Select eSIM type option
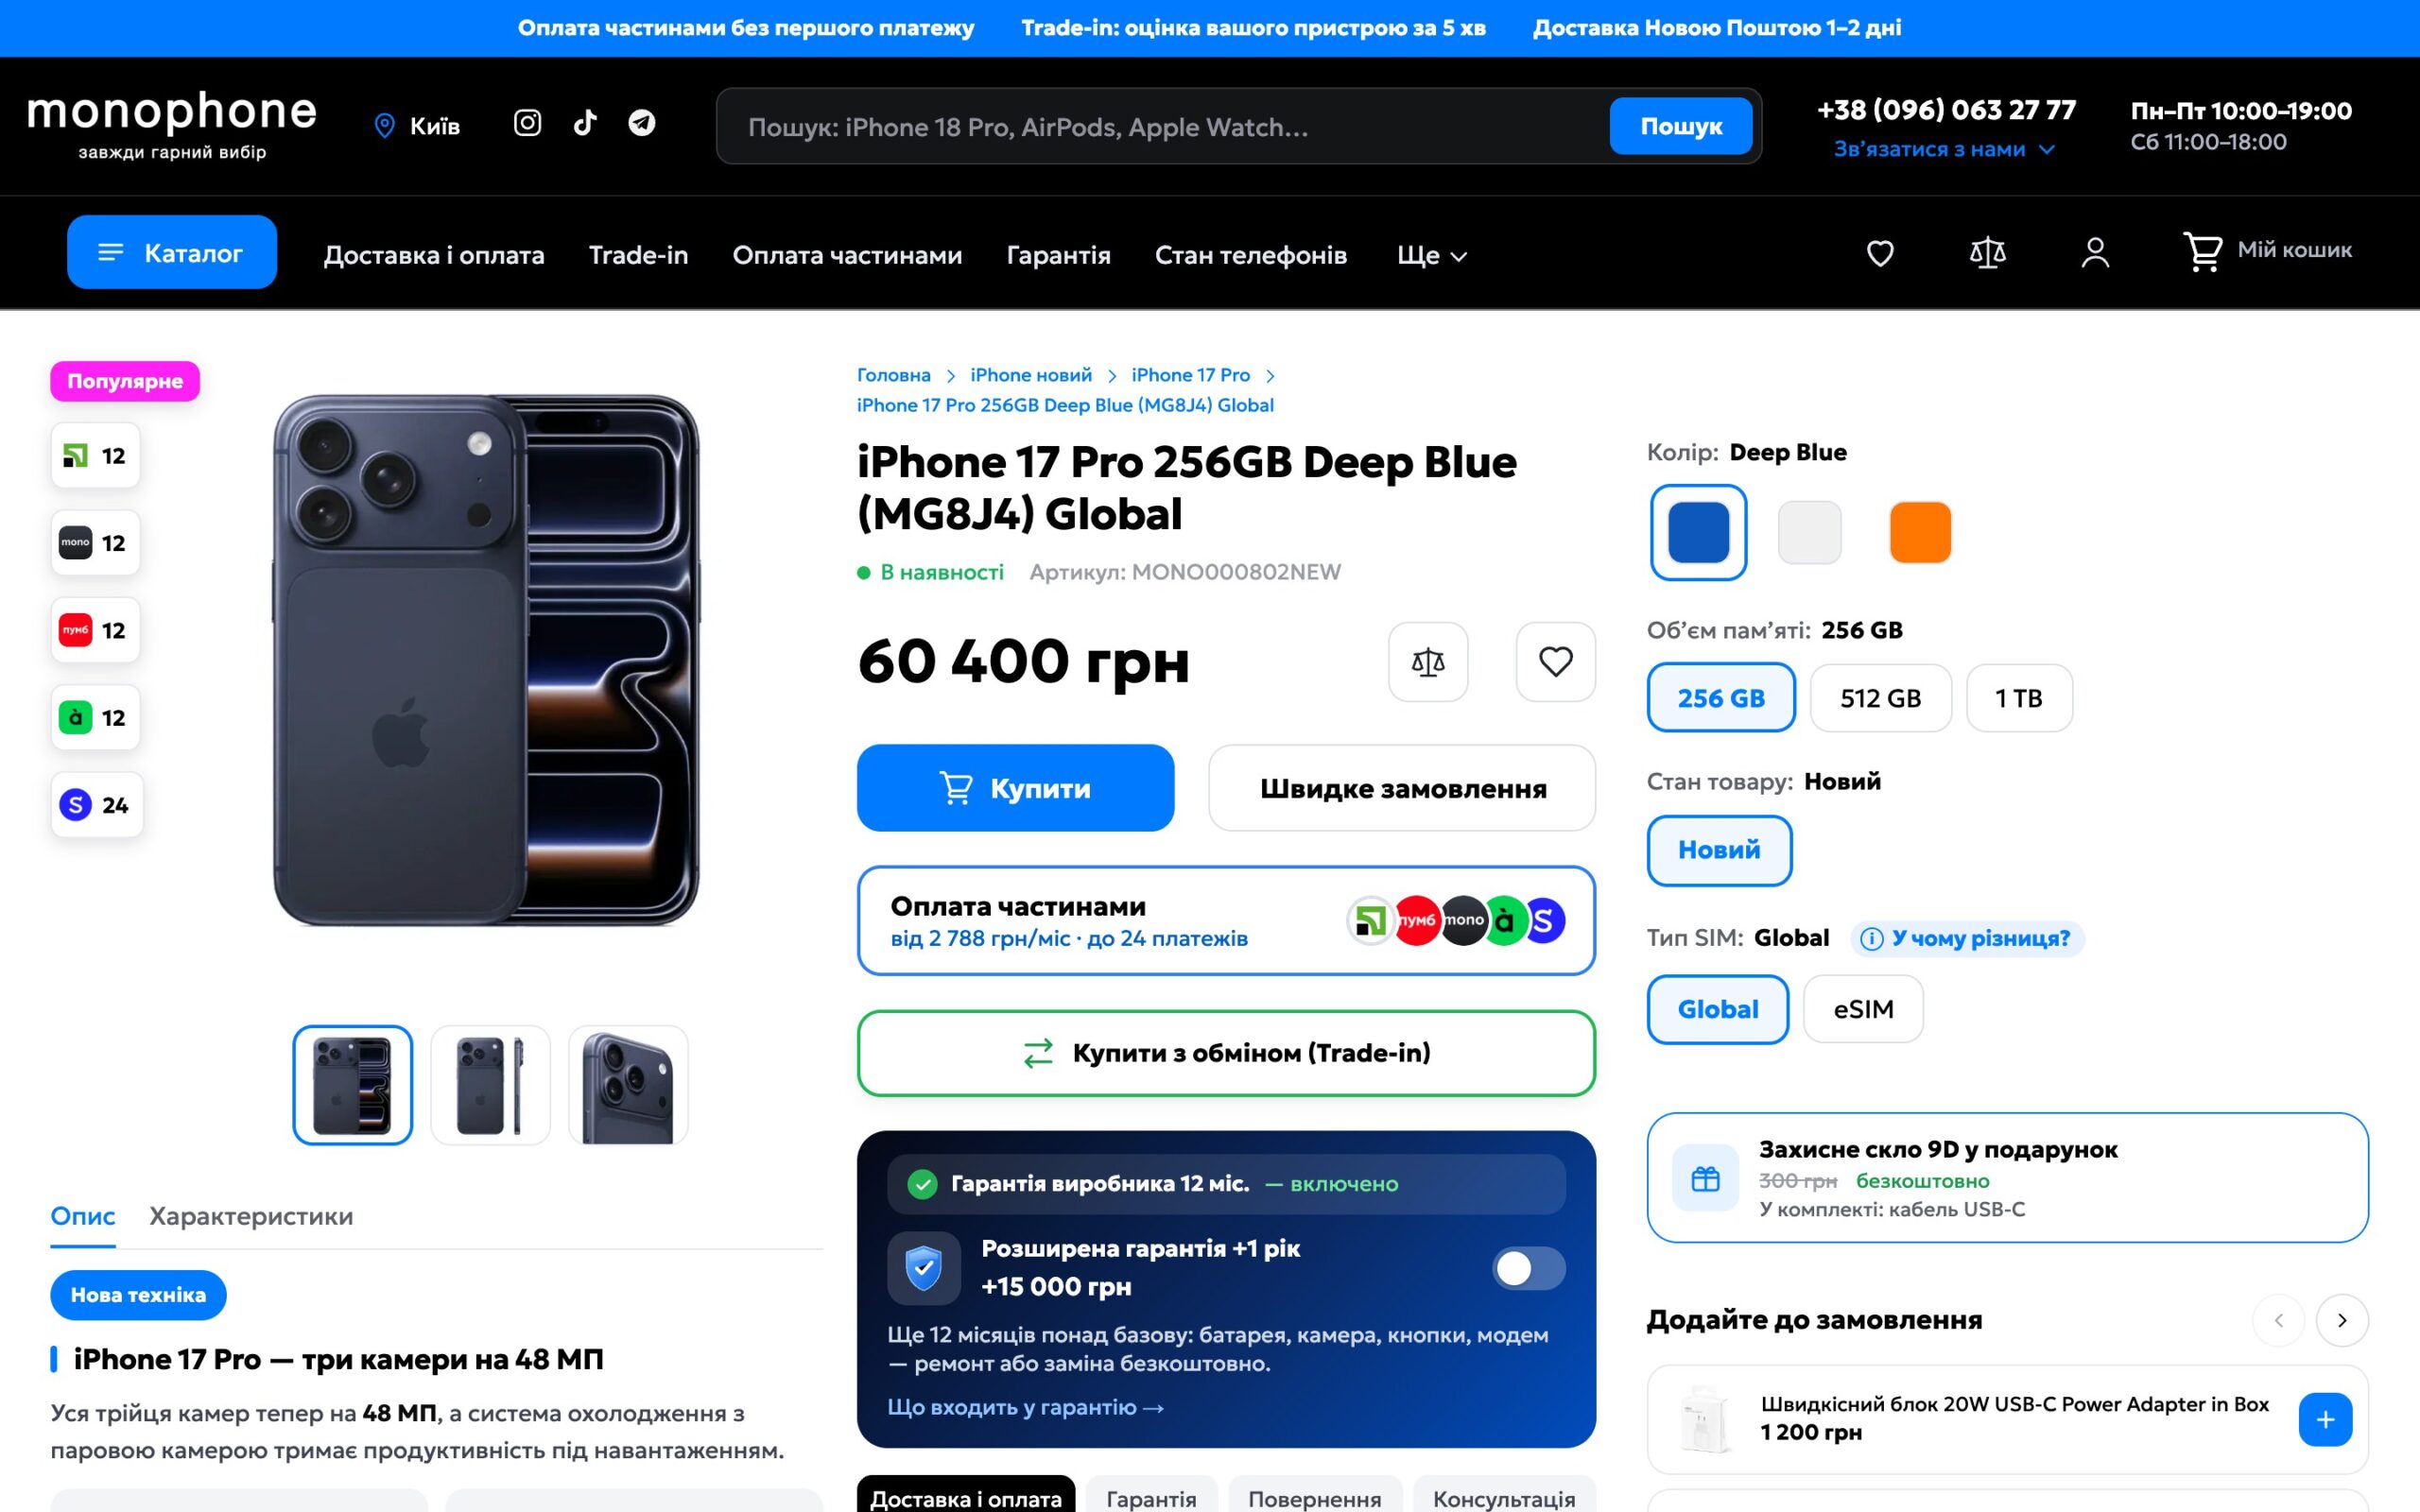This screenshot has height=1512, width=2420. [1863, 1009]
